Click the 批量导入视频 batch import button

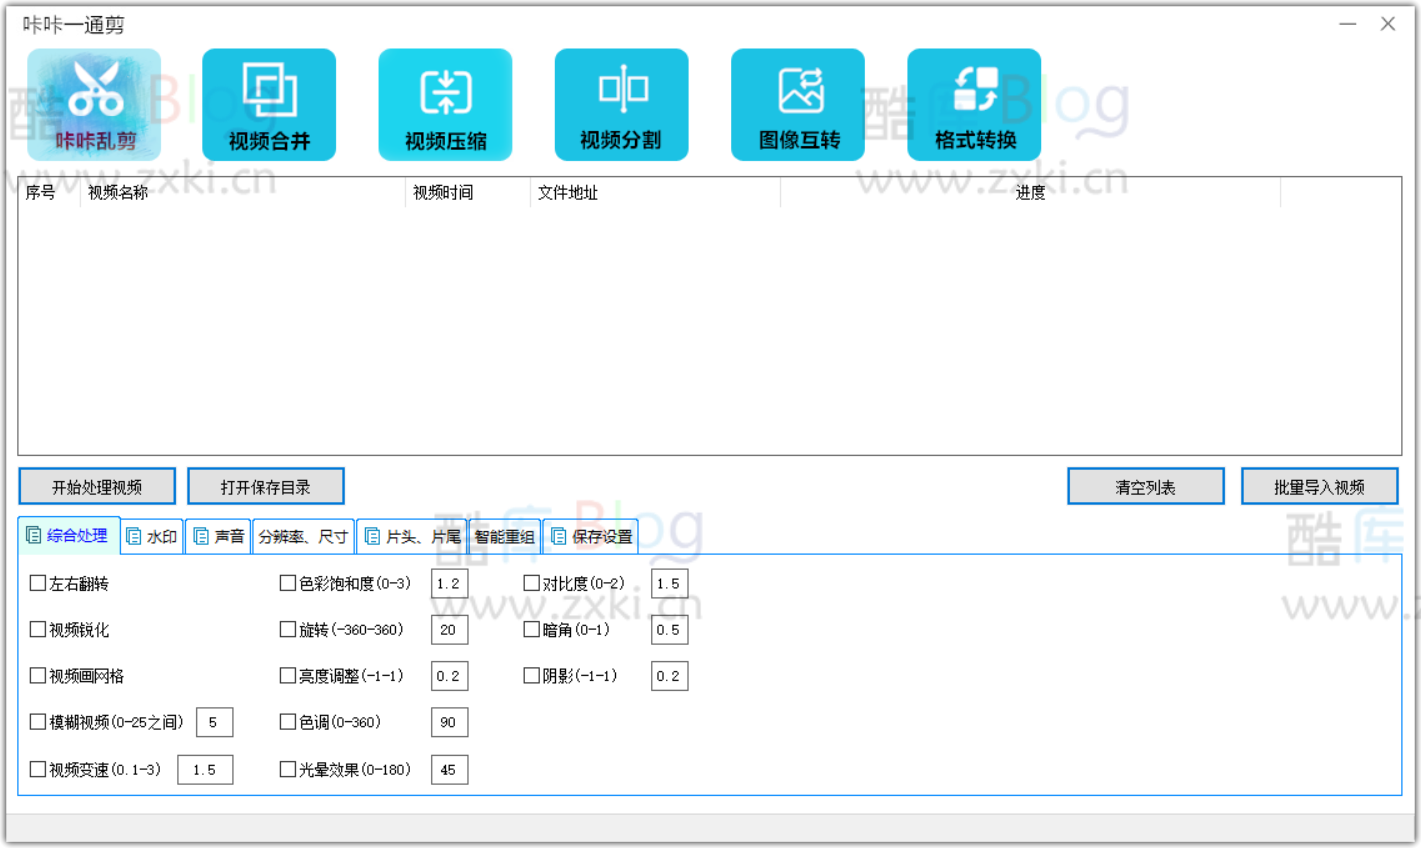[1320, 486]
